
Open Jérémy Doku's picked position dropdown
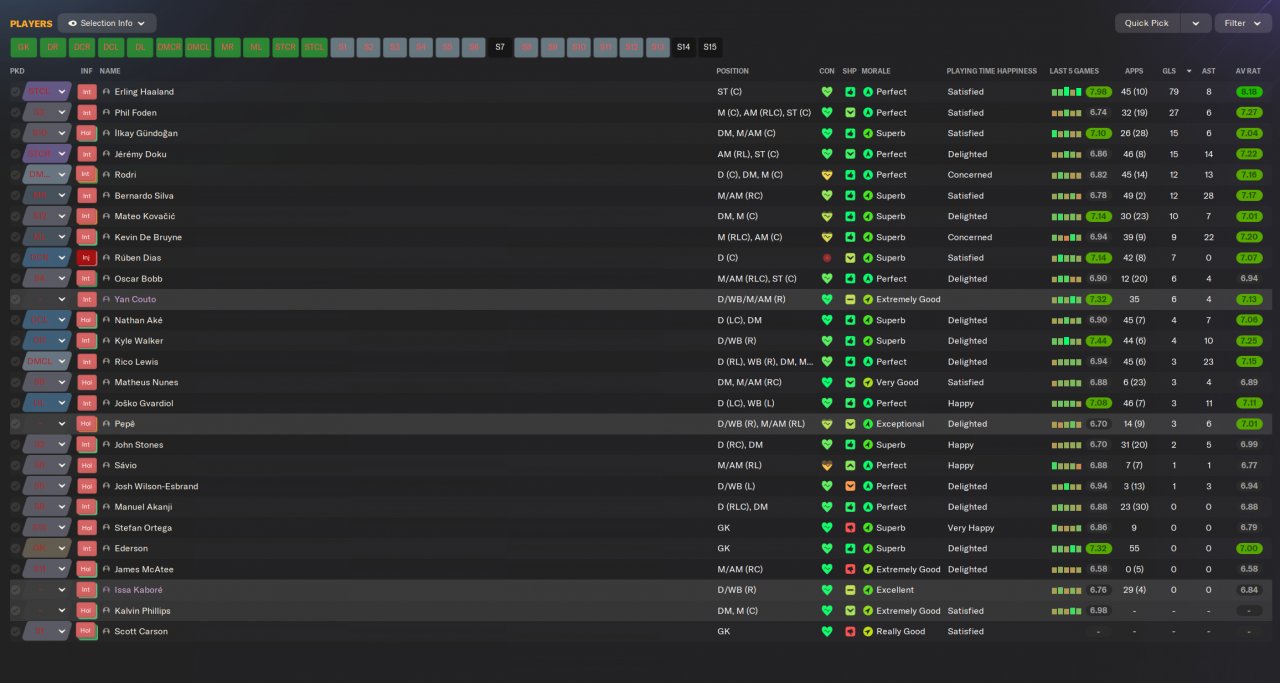pos(47,154)
